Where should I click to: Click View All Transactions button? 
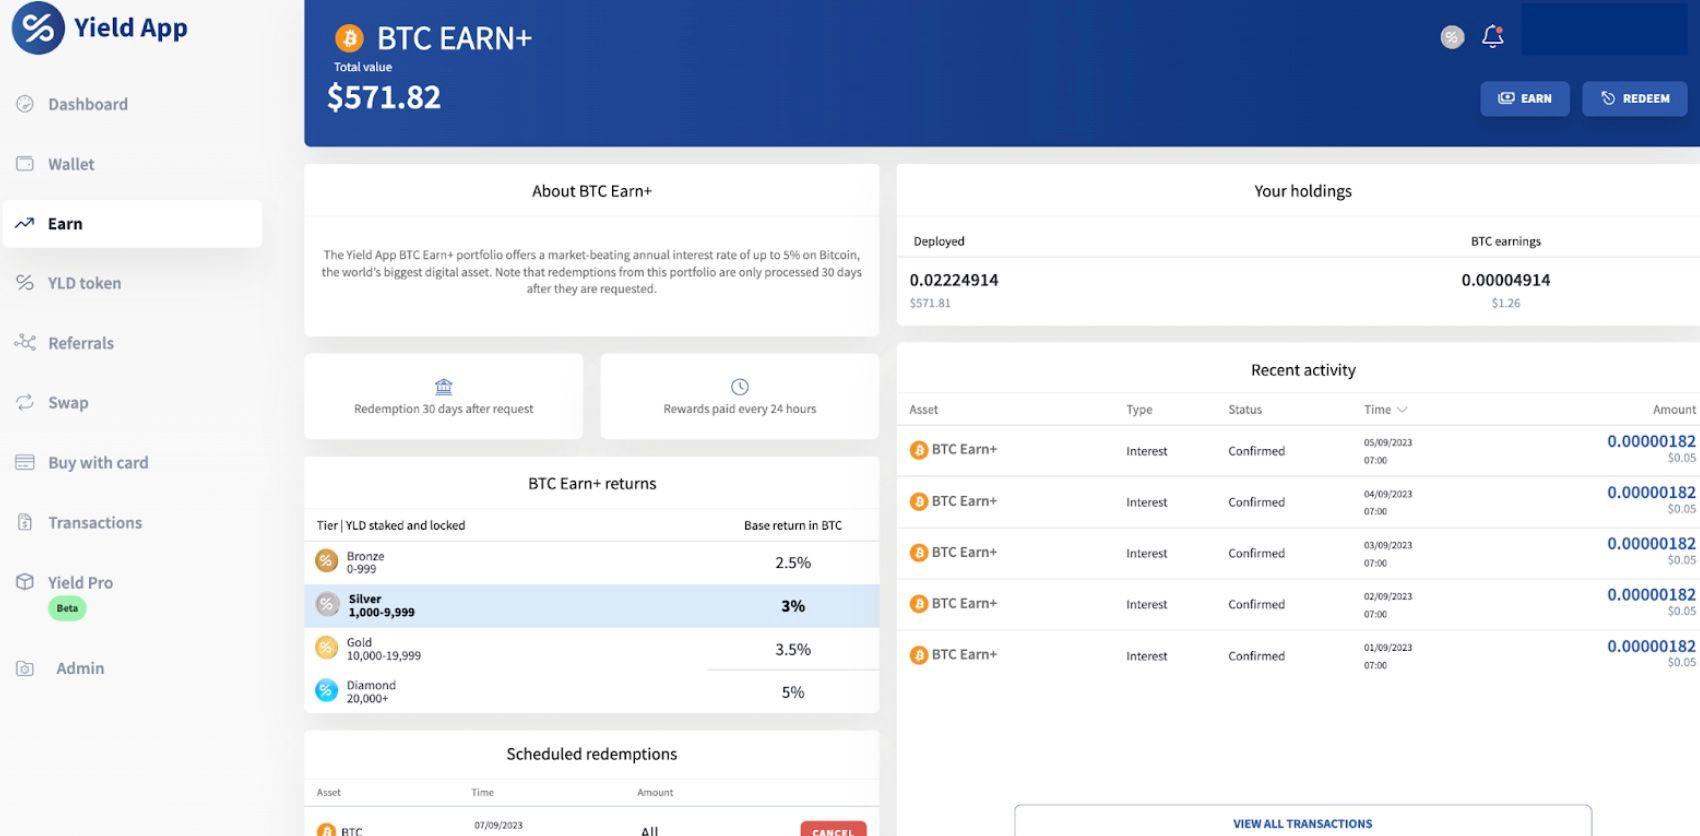(1302, 823)
